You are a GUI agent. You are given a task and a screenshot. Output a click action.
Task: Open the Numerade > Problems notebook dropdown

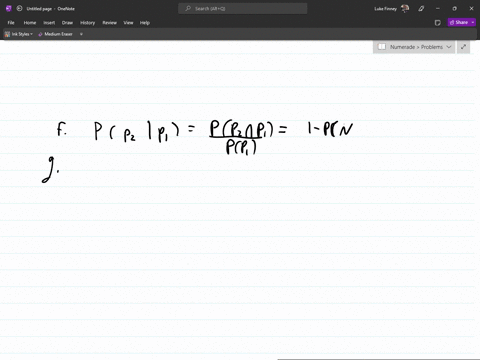[414, 47]
